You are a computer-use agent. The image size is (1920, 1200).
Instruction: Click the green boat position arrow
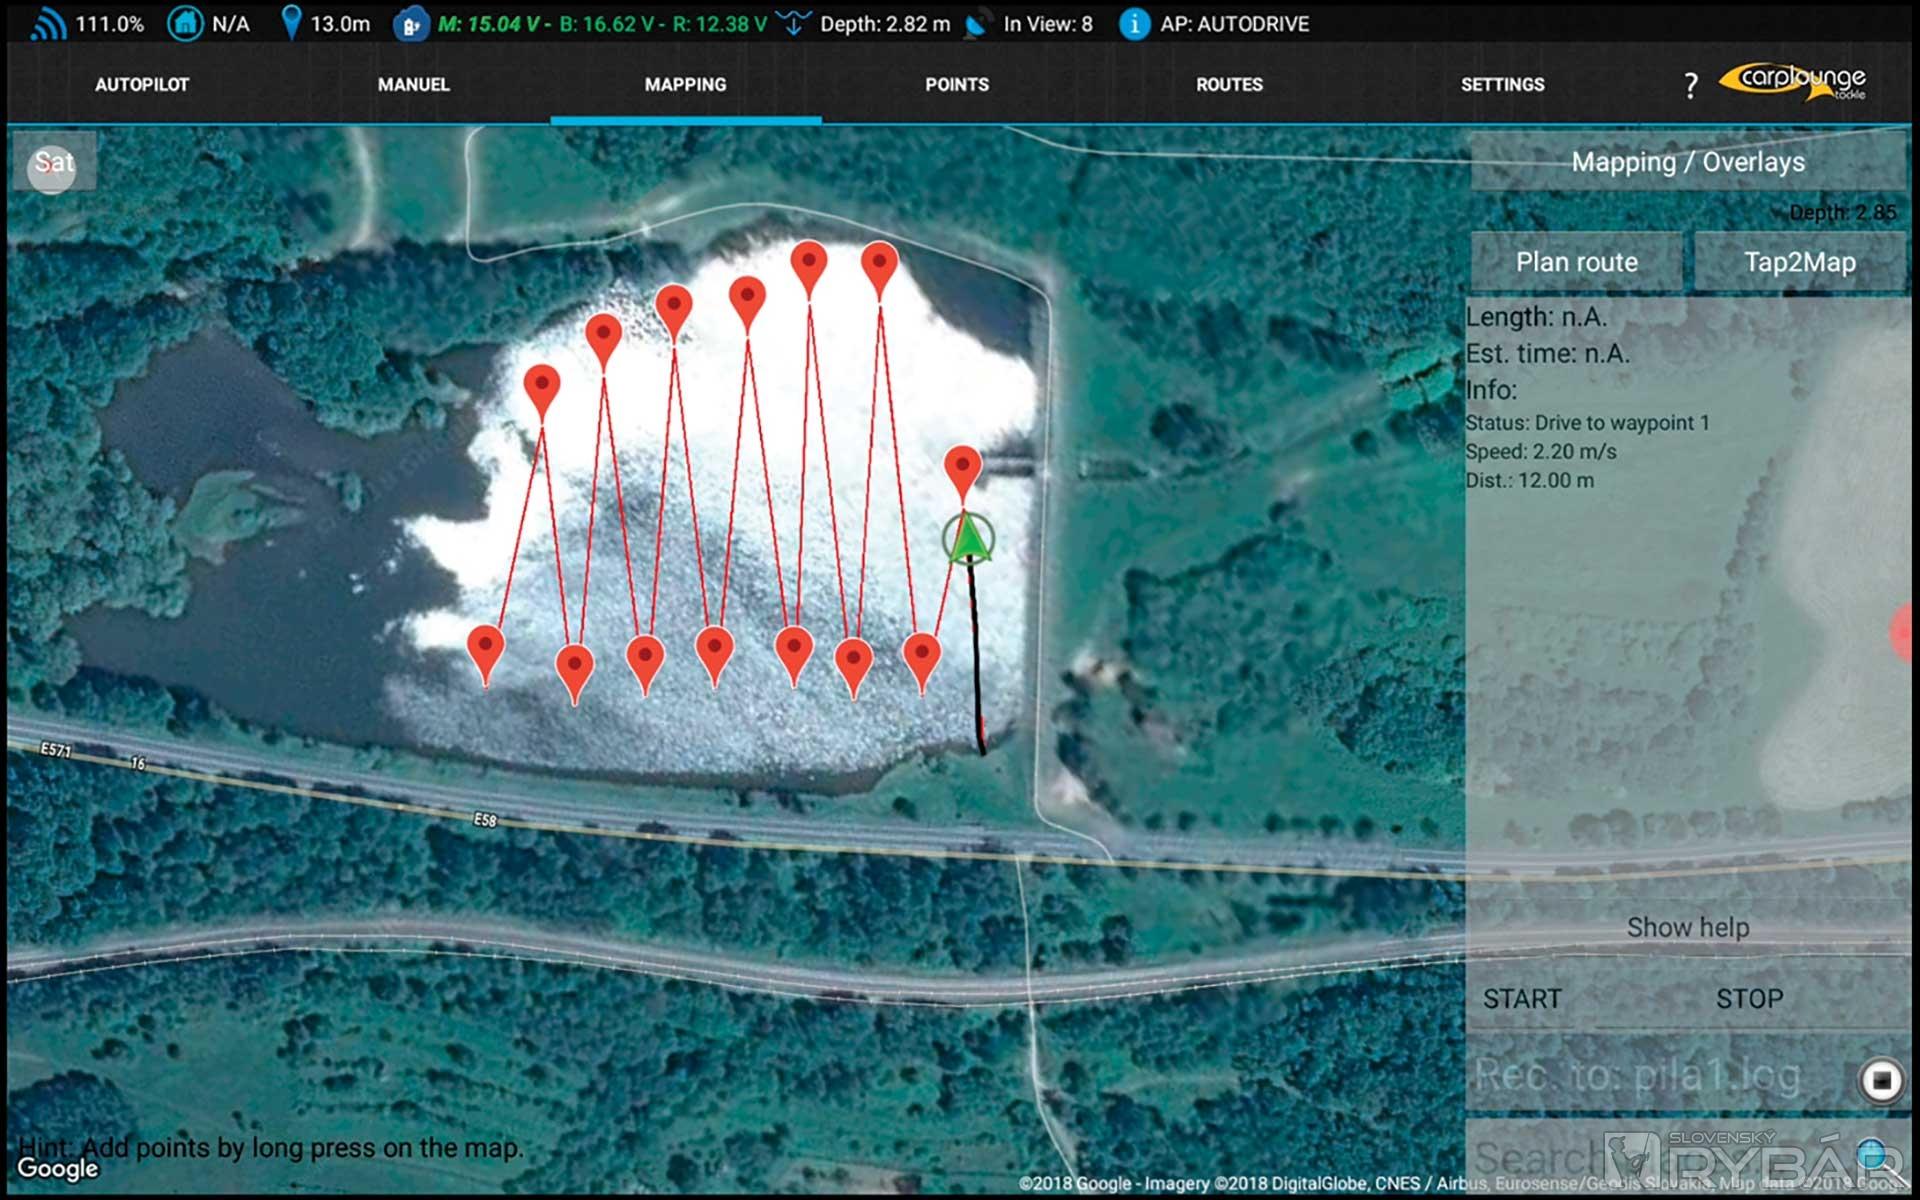[968, 538]
